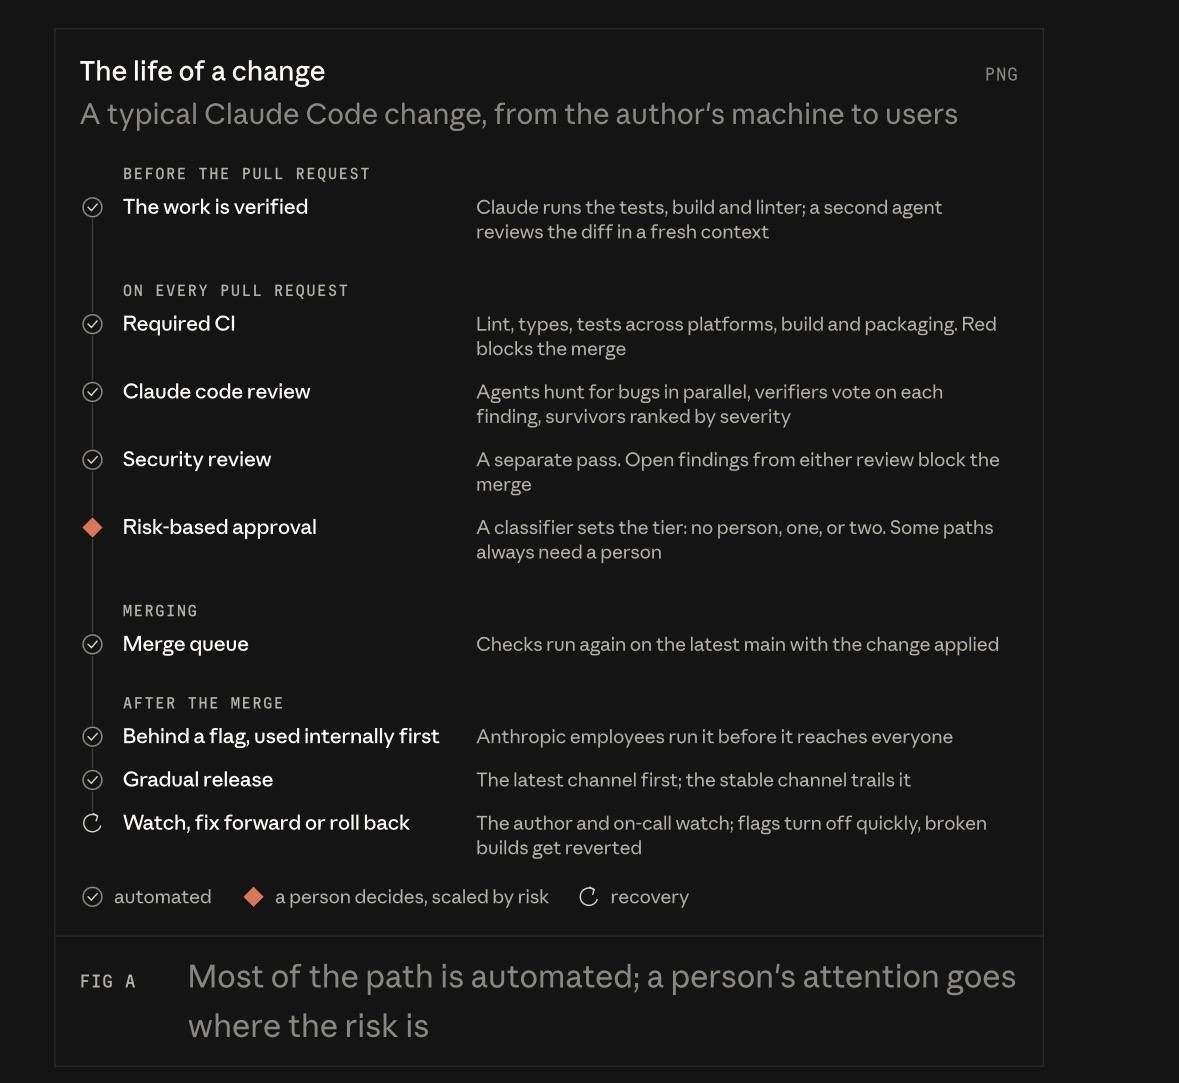The width and height of the screenshot is (1179, 1083).
Task: Select the check icon for Claude code review
Action: (x=92, y=392)
